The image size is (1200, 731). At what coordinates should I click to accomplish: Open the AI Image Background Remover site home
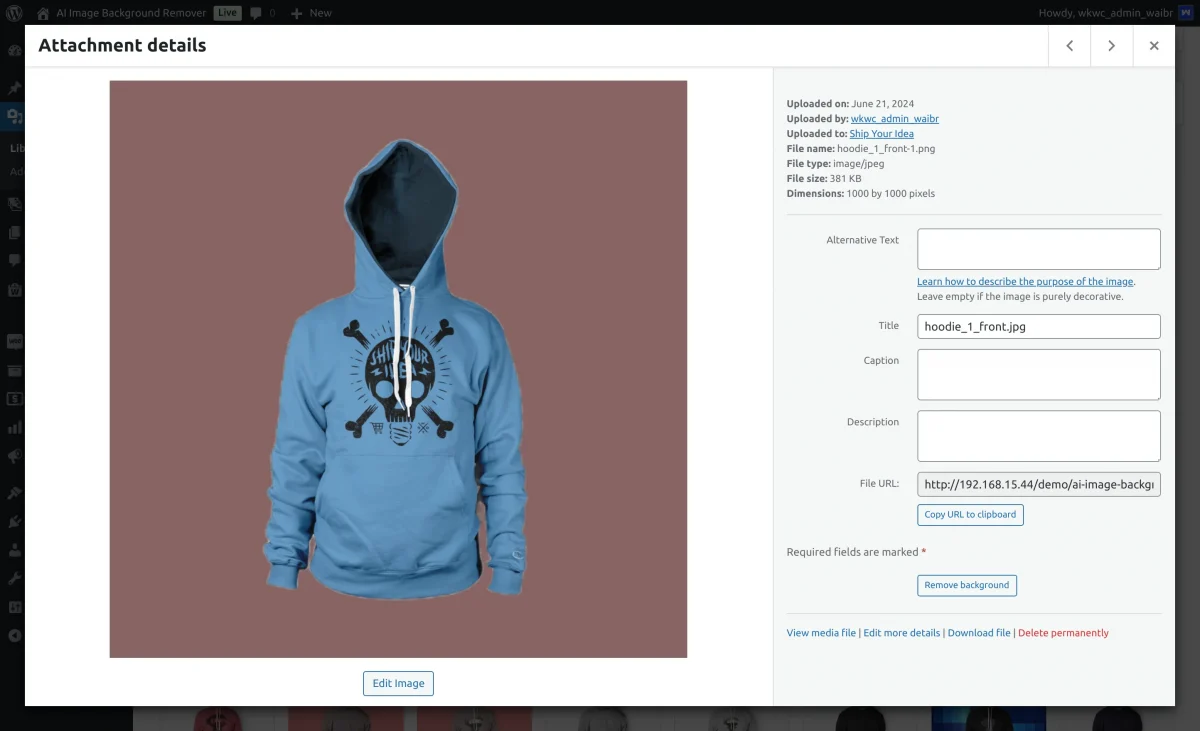(121, 13)
